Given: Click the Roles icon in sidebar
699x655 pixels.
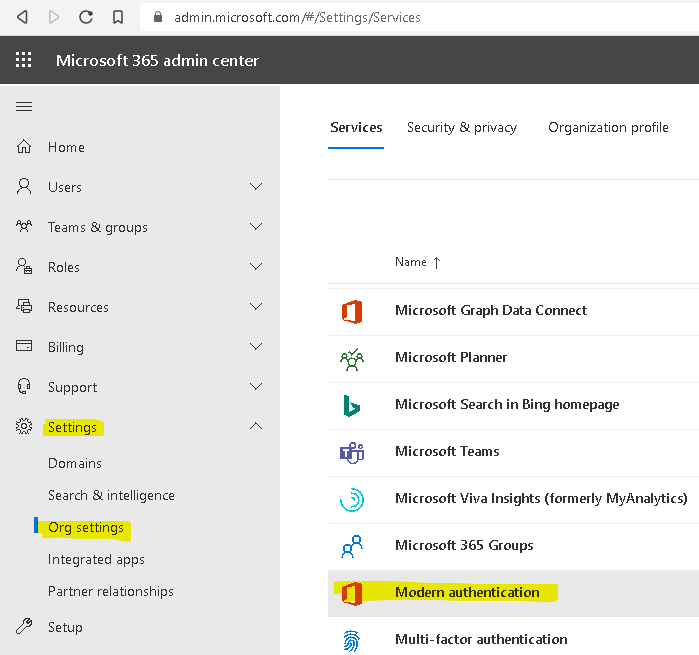Looking at the screenshot, I should pyautogui.click(x=24, y=266).
